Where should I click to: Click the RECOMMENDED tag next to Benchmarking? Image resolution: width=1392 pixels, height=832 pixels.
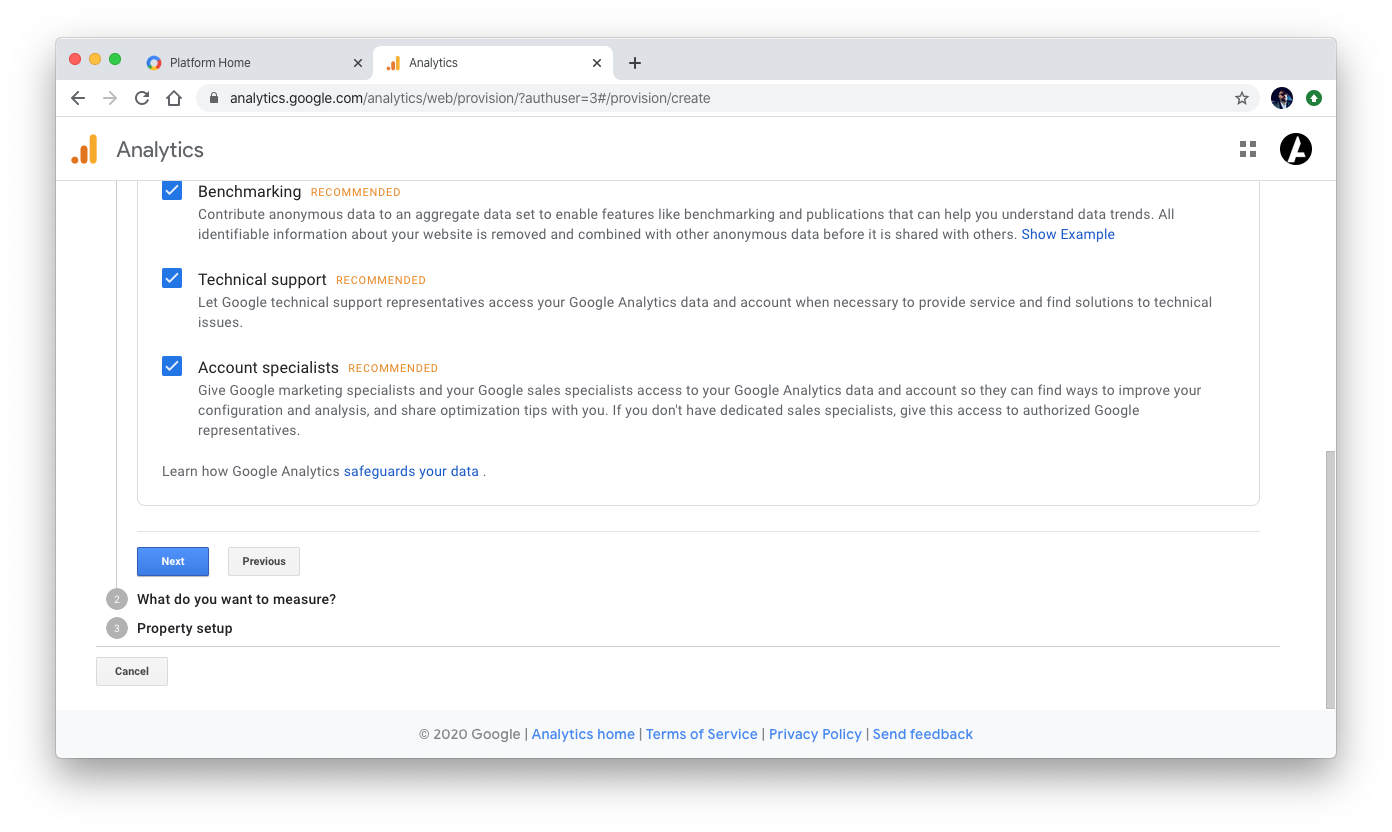click(356, 192)
